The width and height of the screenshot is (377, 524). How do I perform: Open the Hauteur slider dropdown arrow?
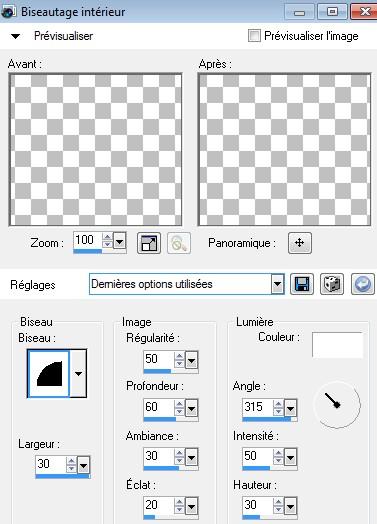pyautogui.click(x=290, y=506)
